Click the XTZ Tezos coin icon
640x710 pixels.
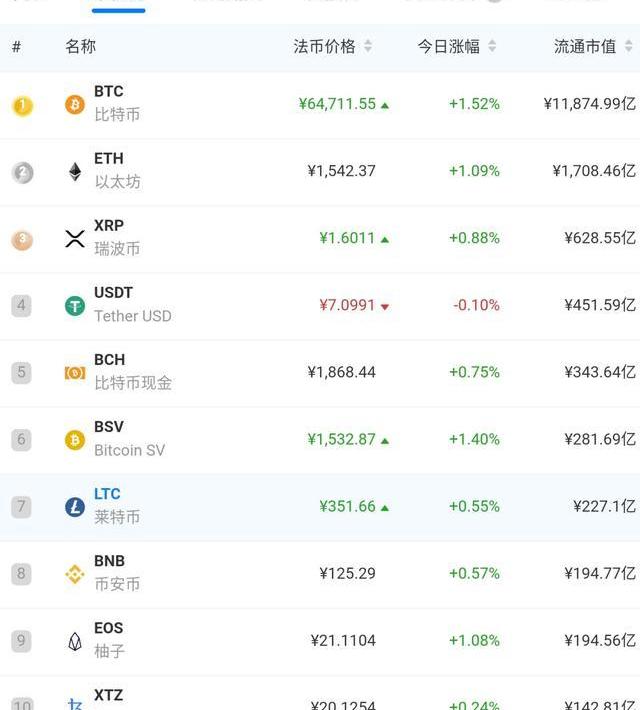[75, 704]
